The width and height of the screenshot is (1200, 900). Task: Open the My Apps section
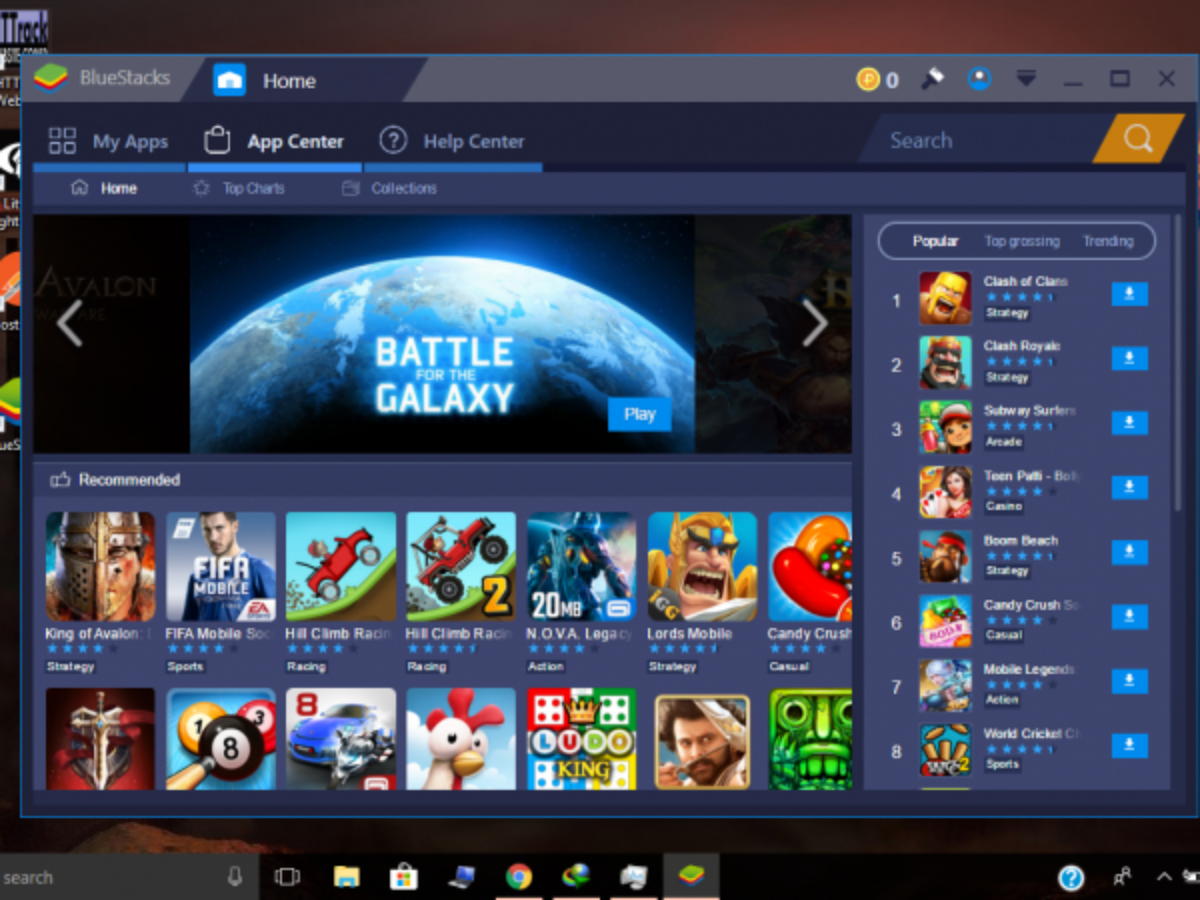pos(109,141)
